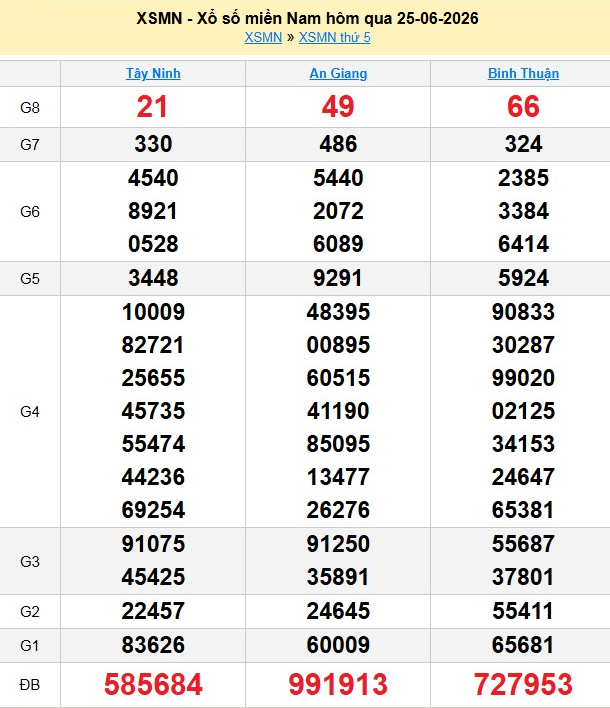Select Bình Thuận G8 result 66
Screen dimensions: 610x708
pyautogui.click(x=523, y=107)
